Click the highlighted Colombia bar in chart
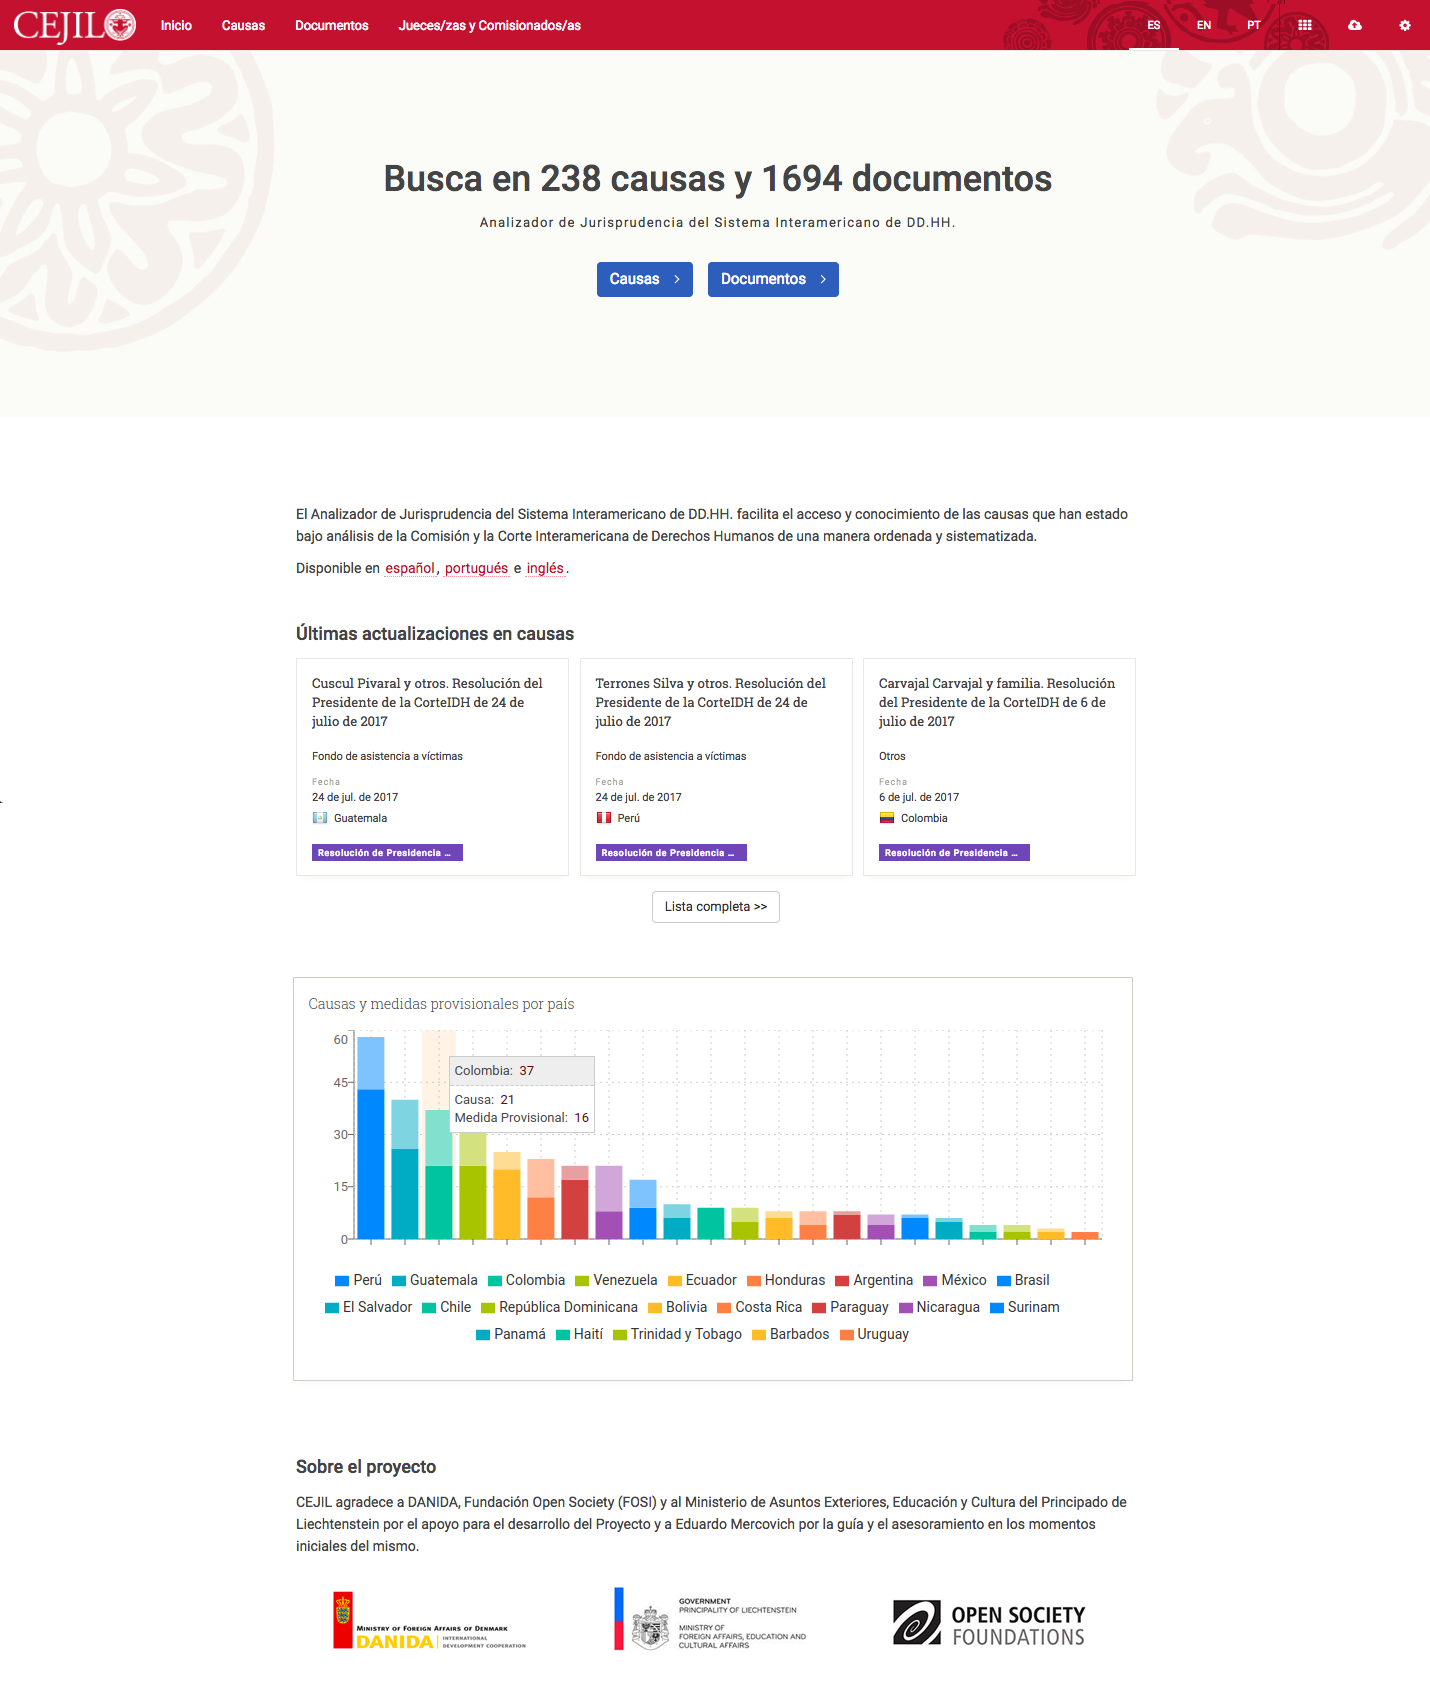The image size is (1430, 1700). point(438,1174)
